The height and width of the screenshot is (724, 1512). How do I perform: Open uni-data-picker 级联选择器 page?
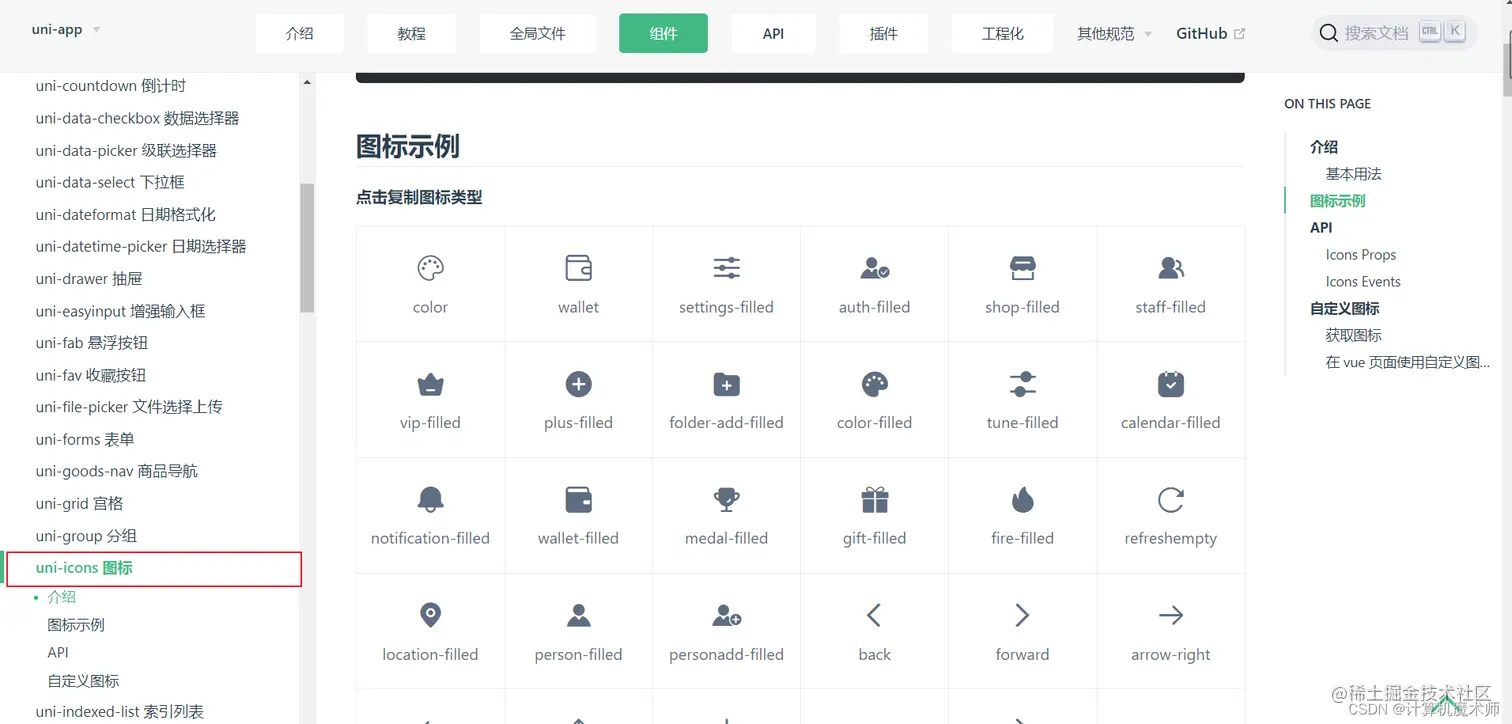point(126,150)
